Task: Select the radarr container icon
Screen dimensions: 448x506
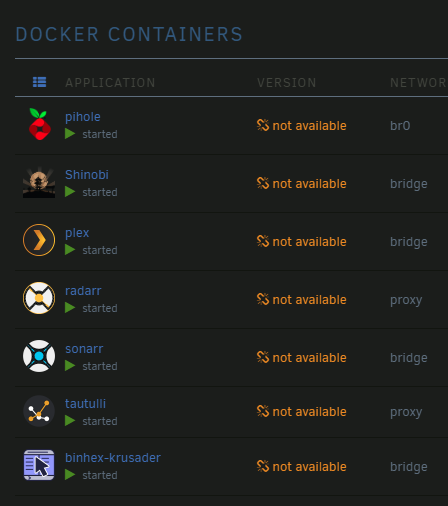Action: point(39,298)
